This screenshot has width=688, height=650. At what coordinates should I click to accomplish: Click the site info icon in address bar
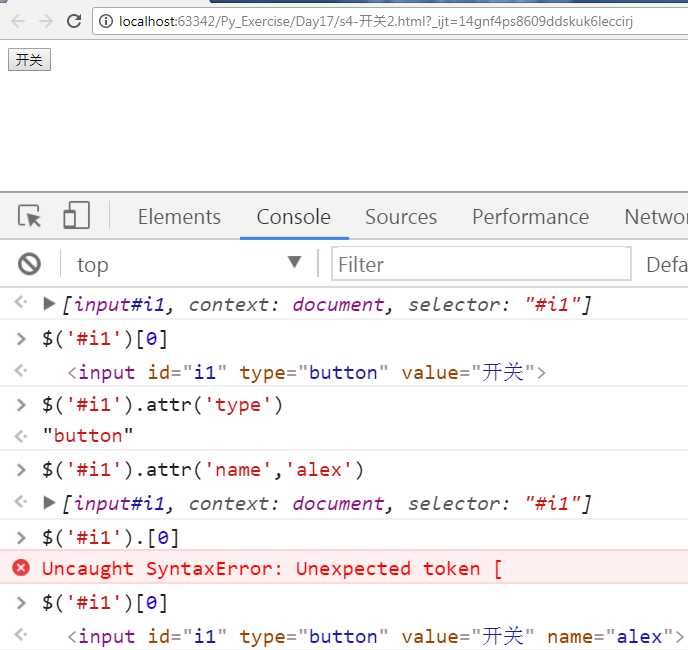pyautogui.click(x=106, y=21)
